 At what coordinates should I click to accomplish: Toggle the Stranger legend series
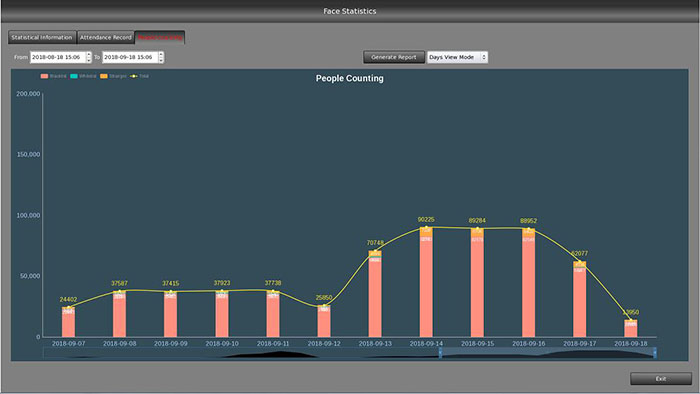(113, 76)
